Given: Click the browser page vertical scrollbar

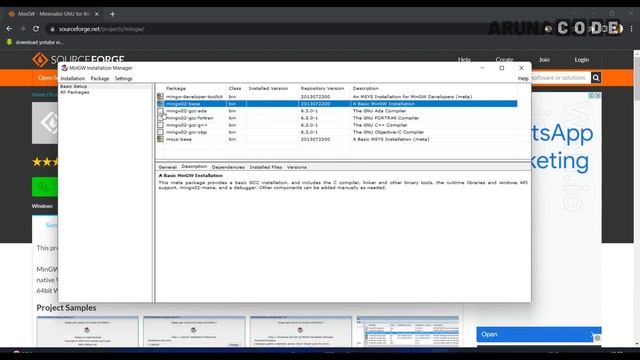Looking at the screenshot, I should tap(637, 78).
